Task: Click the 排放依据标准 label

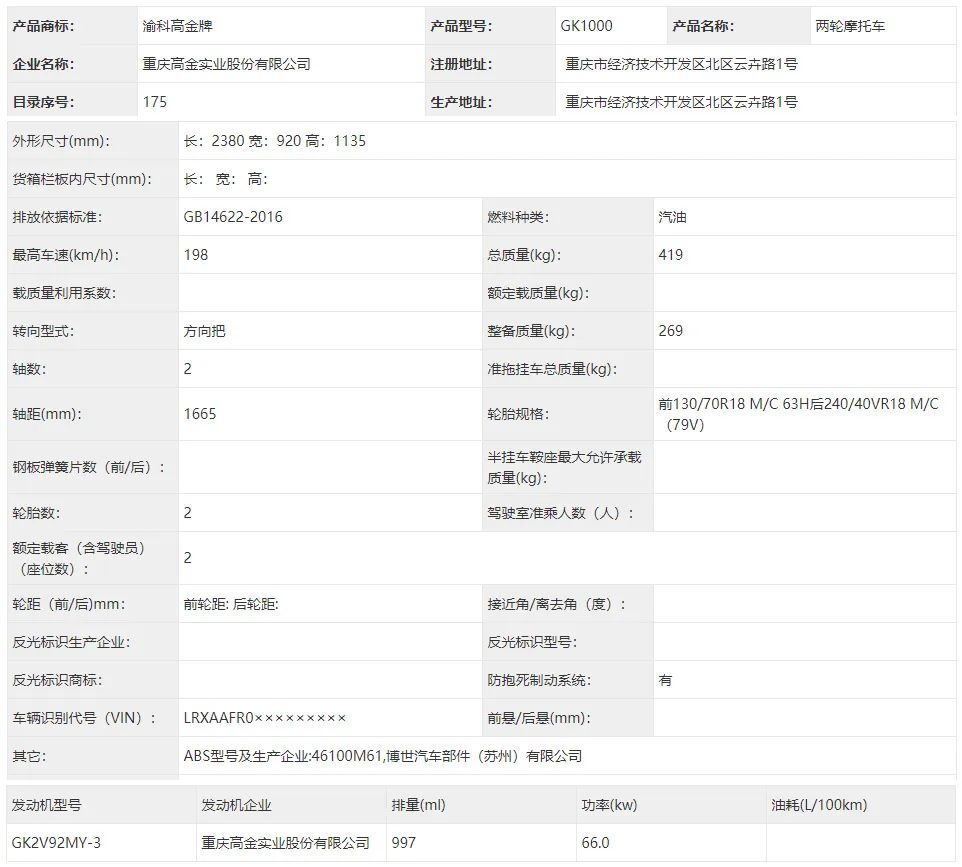Action: 57,217
